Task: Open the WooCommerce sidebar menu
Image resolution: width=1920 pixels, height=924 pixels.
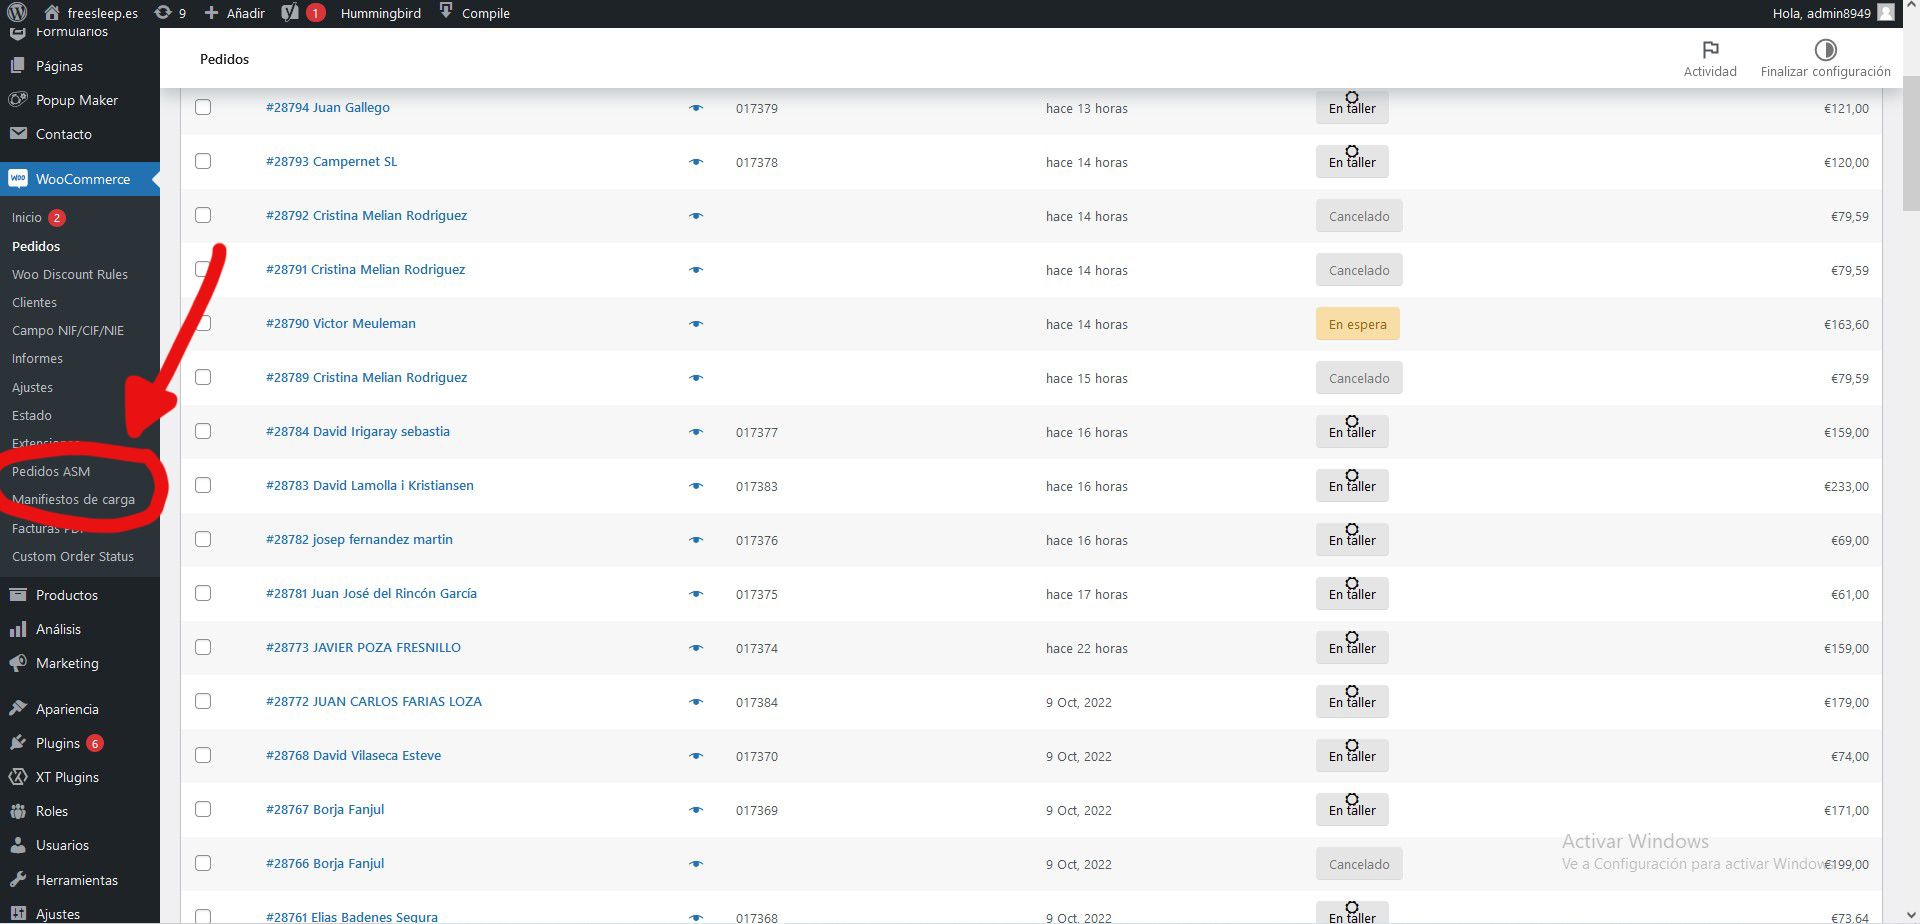Action: click(80, 179)
